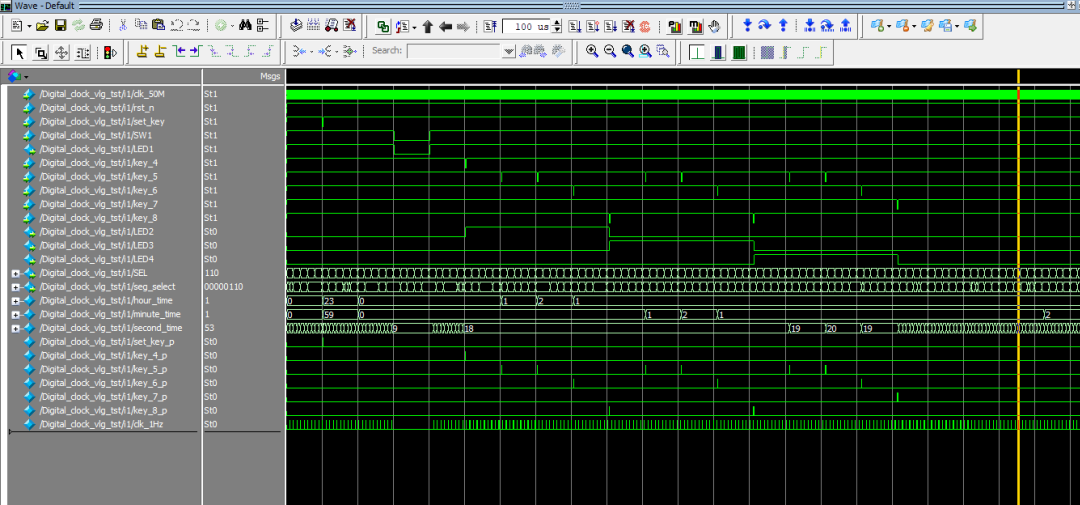The width and height of the screenshot is (1080, 505).
Task: Select the minute_time signal name
Action: [111, 314]
